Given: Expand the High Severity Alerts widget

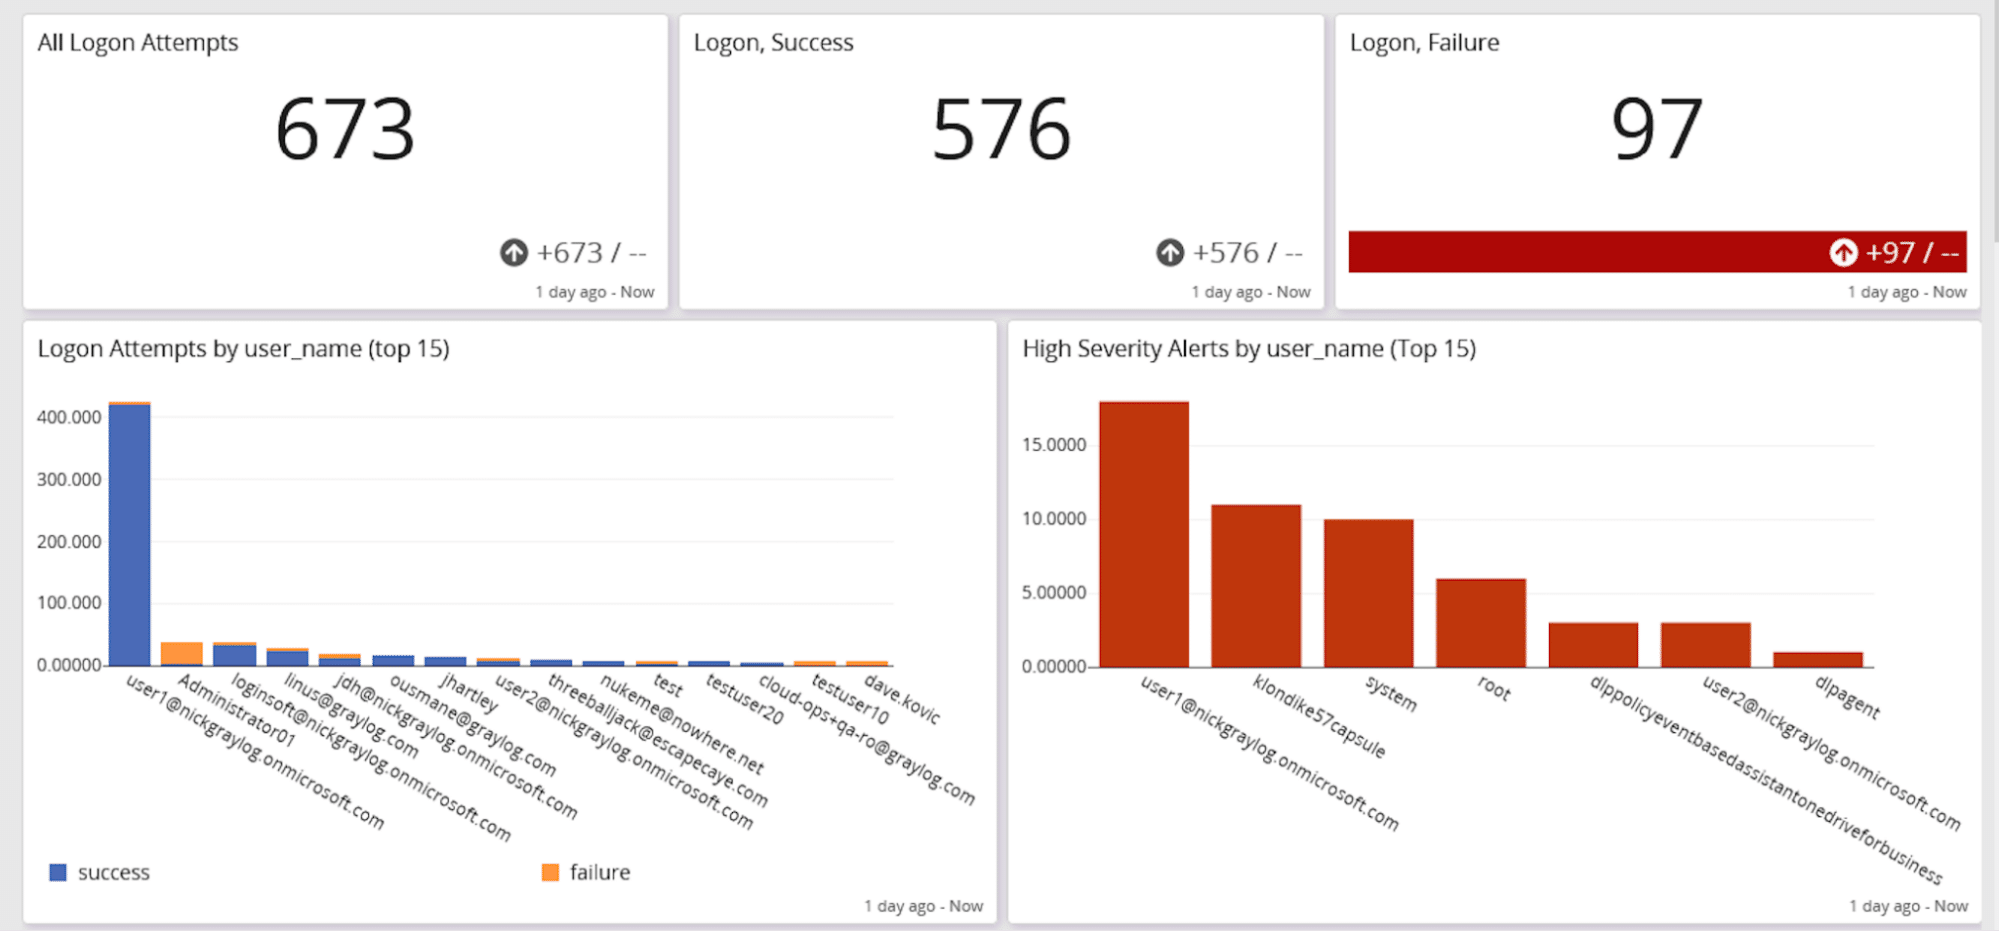Looking at the screenshot, I should pos(1248,349).
